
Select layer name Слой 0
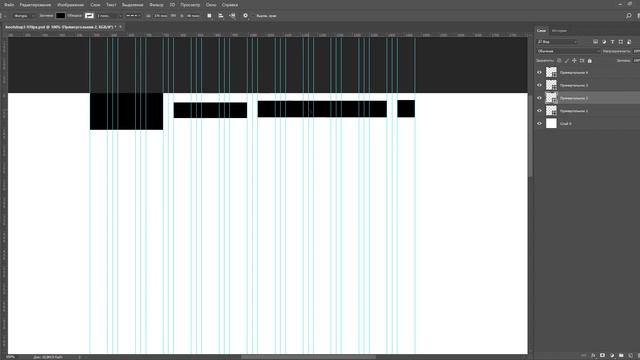point(565,124)
